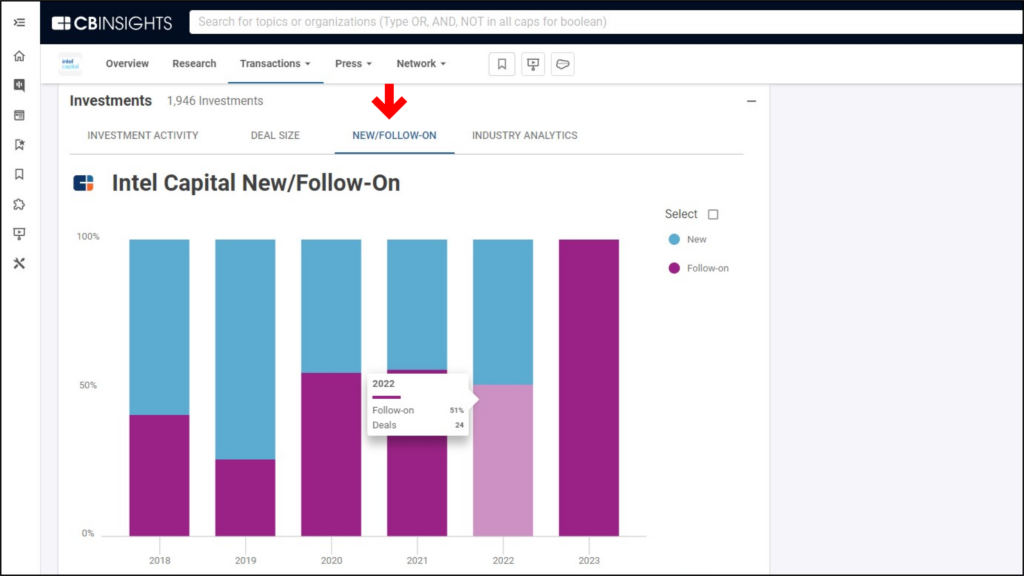
Task: Switch to the Investment Activity tab
Action: (x=143, y=135)
